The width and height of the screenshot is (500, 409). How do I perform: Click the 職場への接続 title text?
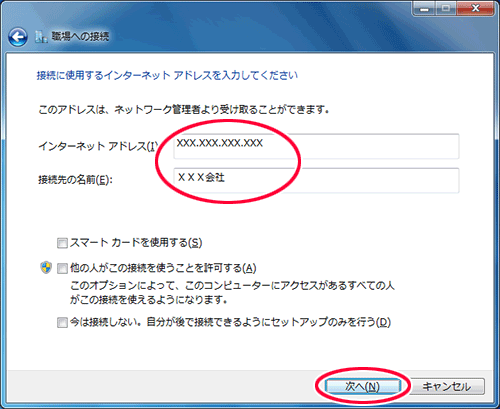(80, 36)
